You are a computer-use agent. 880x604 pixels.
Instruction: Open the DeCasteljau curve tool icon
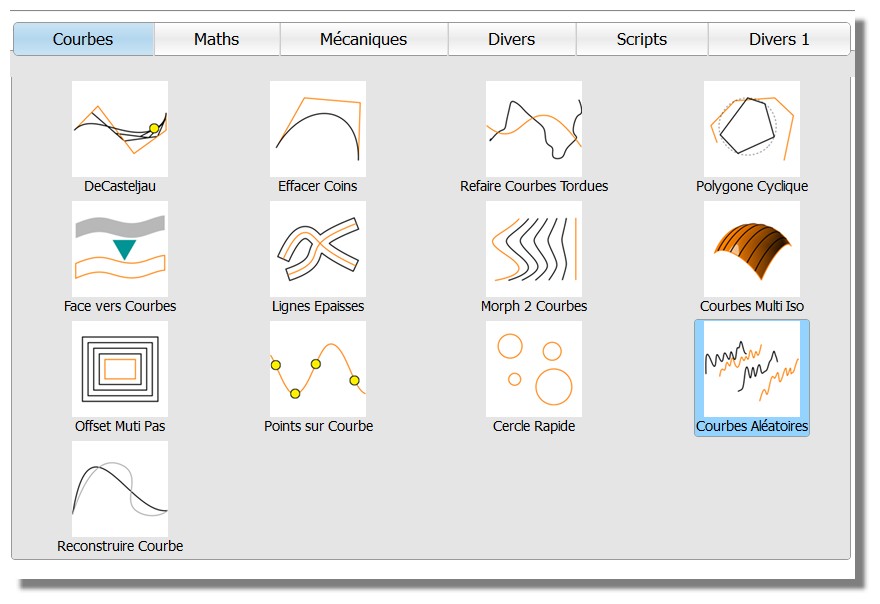coord(120,129)
